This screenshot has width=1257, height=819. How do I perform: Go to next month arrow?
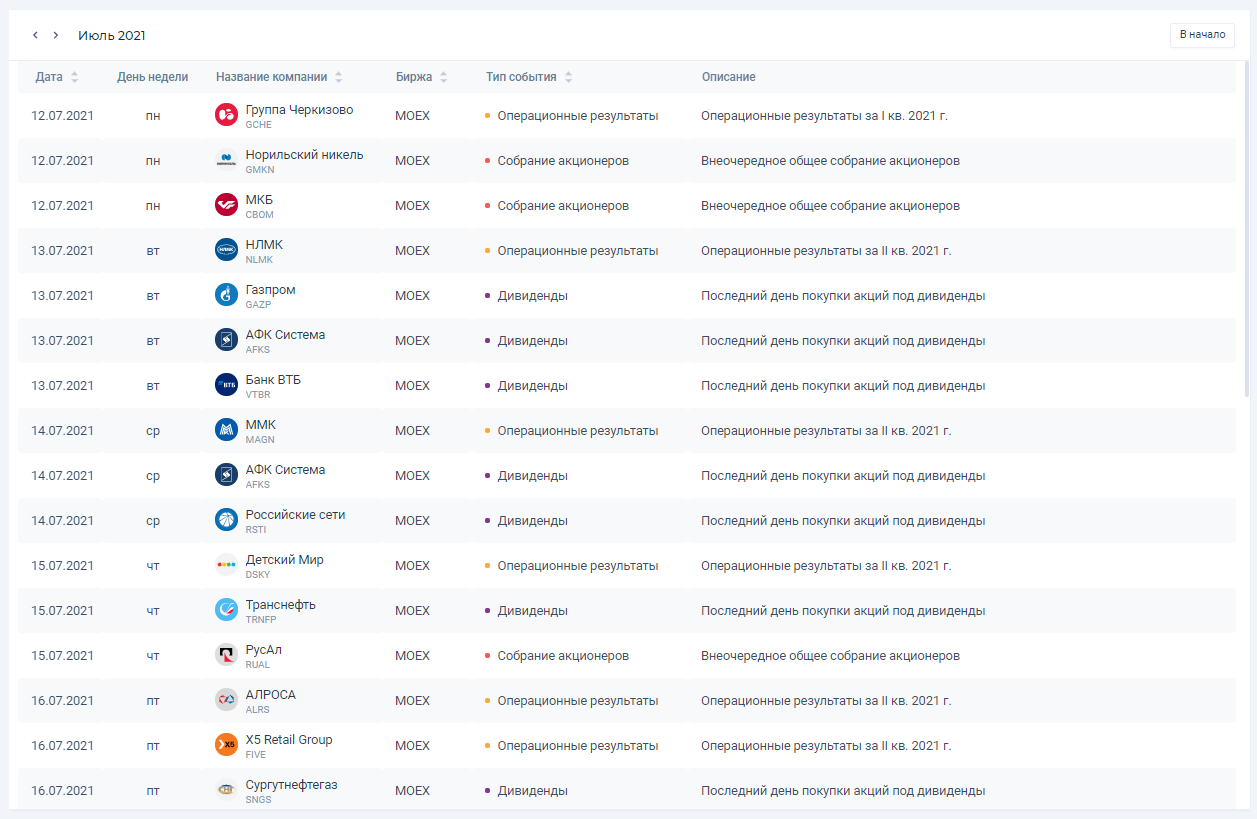click(x=56, y=35)
